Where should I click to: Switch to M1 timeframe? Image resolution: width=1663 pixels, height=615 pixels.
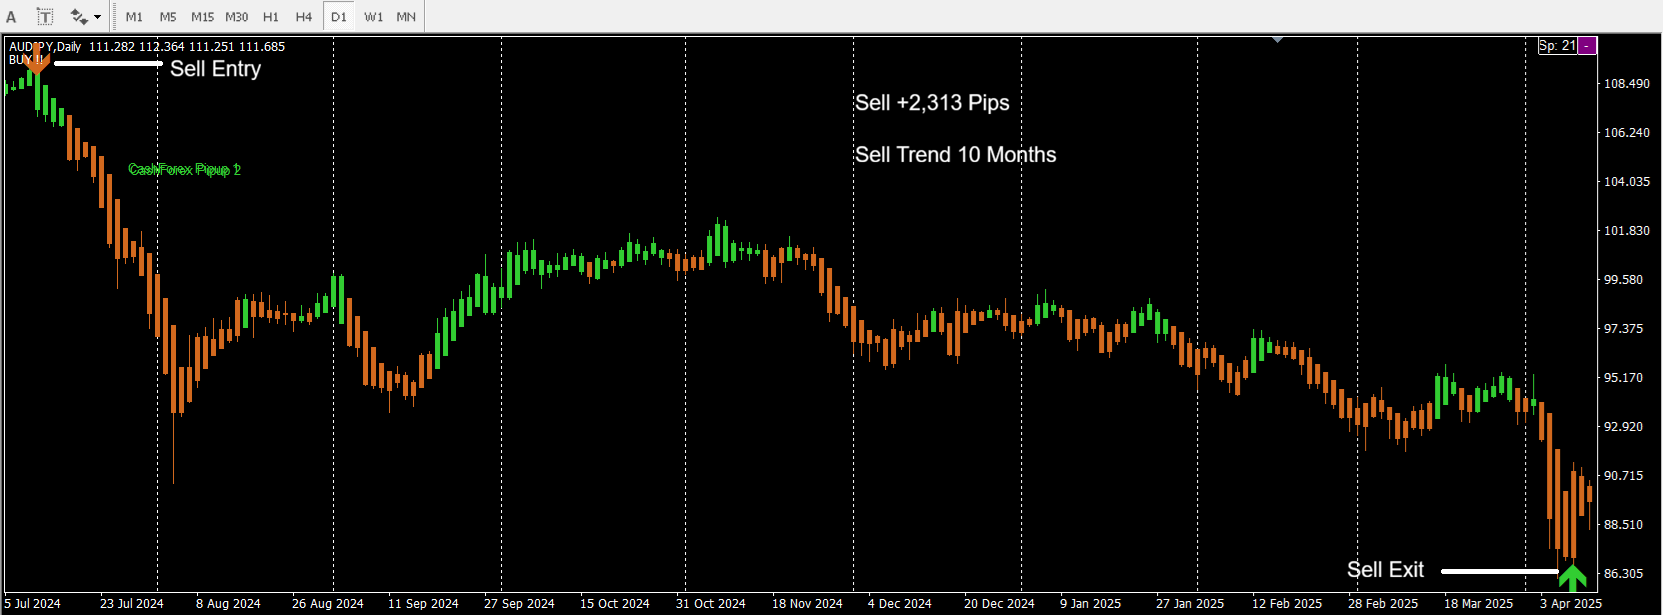coord(134,17)
